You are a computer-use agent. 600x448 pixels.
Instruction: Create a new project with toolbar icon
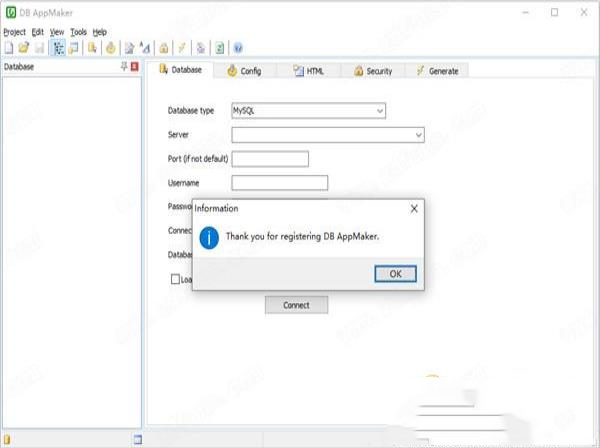click(9, 48)
